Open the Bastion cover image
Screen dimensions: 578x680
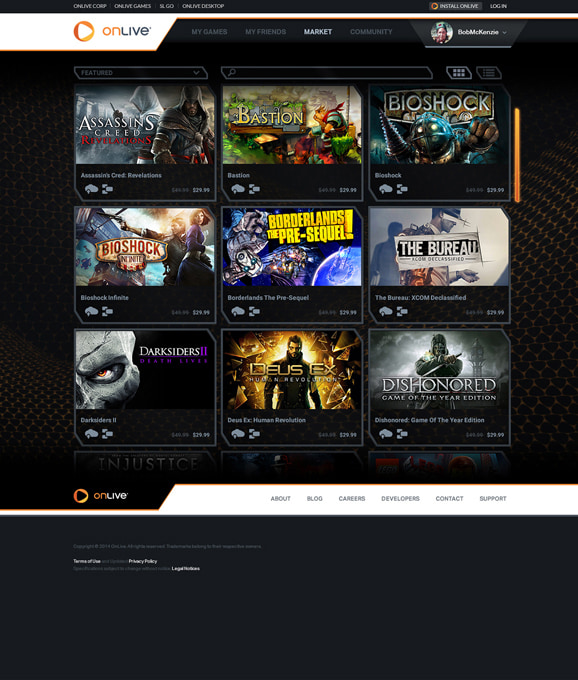tap(292, 125)
